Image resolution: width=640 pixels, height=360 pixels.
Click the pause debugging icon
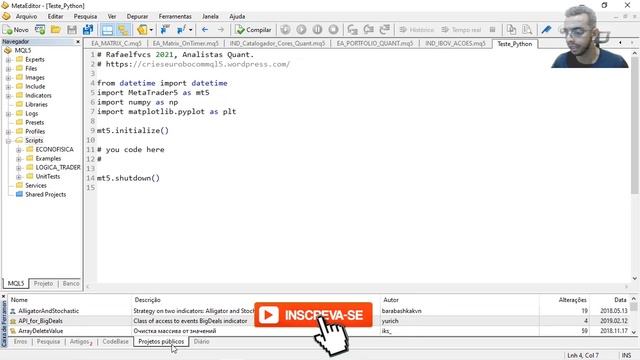click(x=317, y=29)
